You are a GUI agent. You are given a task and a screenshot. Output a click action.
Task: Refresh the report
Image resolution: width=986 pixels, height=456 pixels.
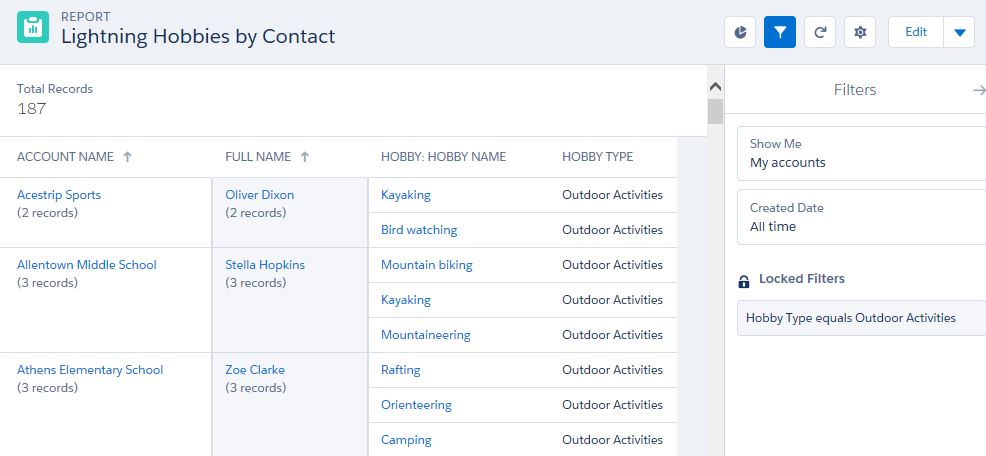820,32
